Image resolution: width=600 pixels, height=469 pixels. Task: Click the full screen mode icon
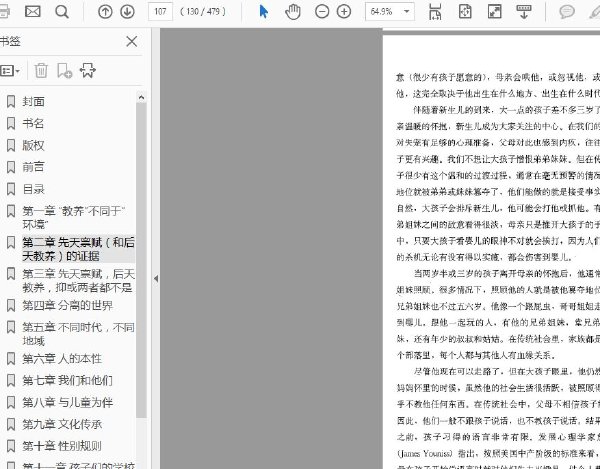coord(494,11)
